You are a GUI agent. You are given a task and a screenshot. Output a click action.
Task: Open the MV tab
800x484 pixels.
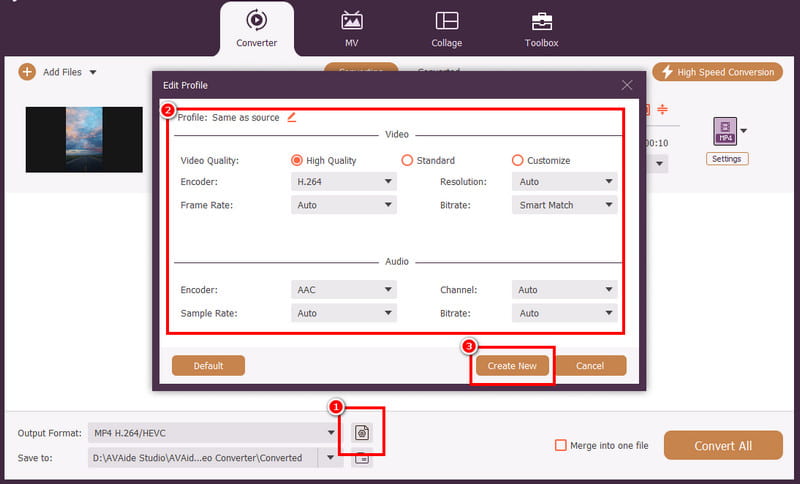click(x=352, y=29)
